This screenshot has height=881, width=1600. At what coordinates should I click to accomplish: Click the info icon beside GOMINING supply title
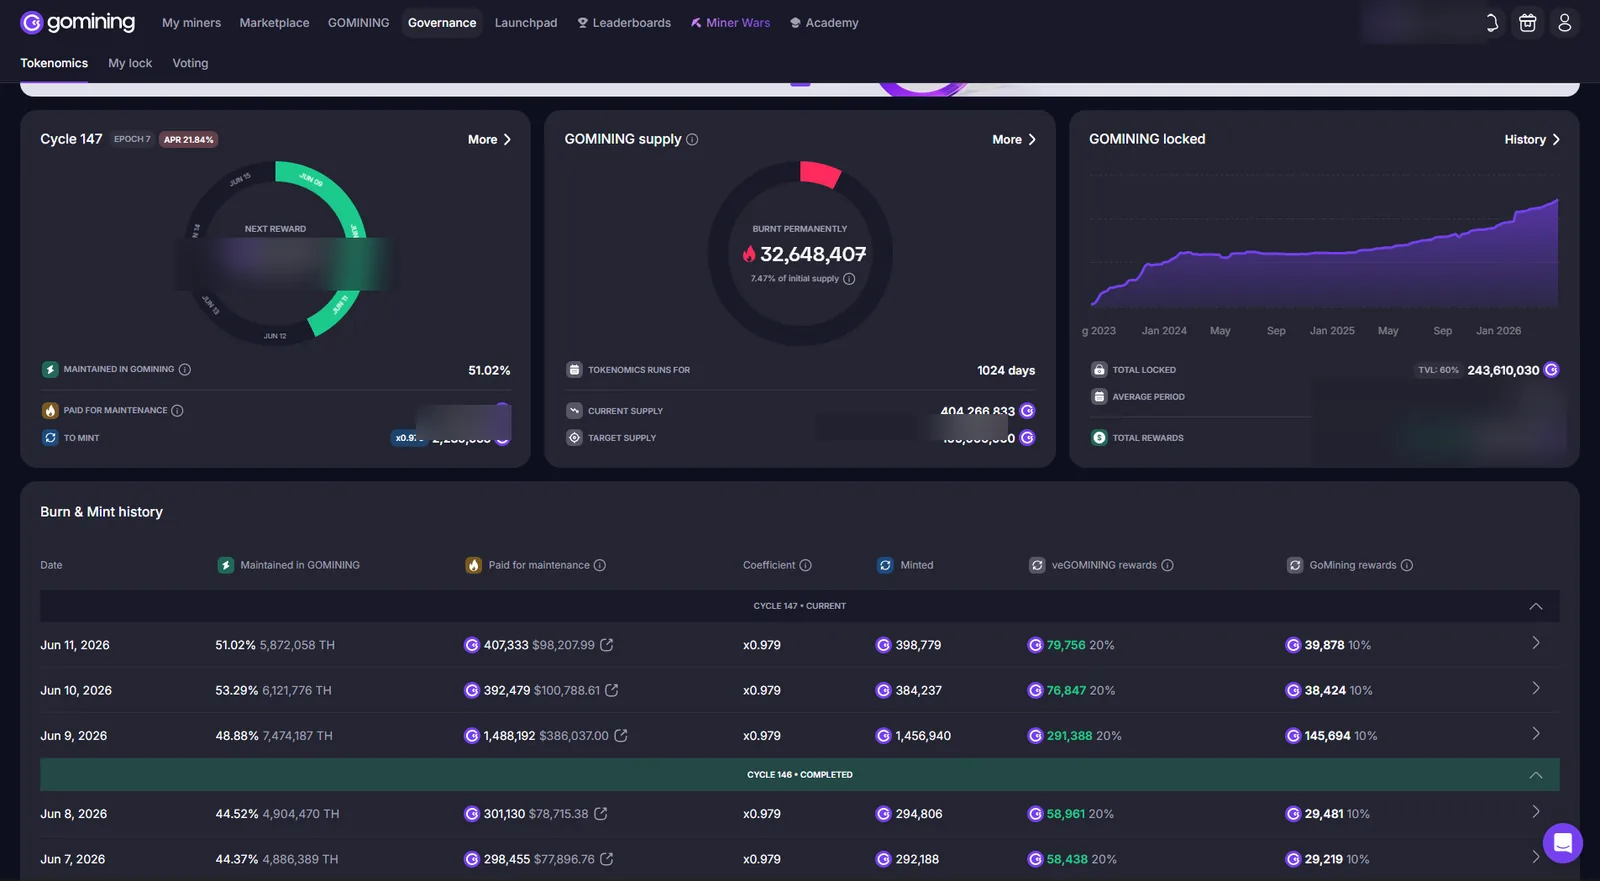(x=692, y=140)
